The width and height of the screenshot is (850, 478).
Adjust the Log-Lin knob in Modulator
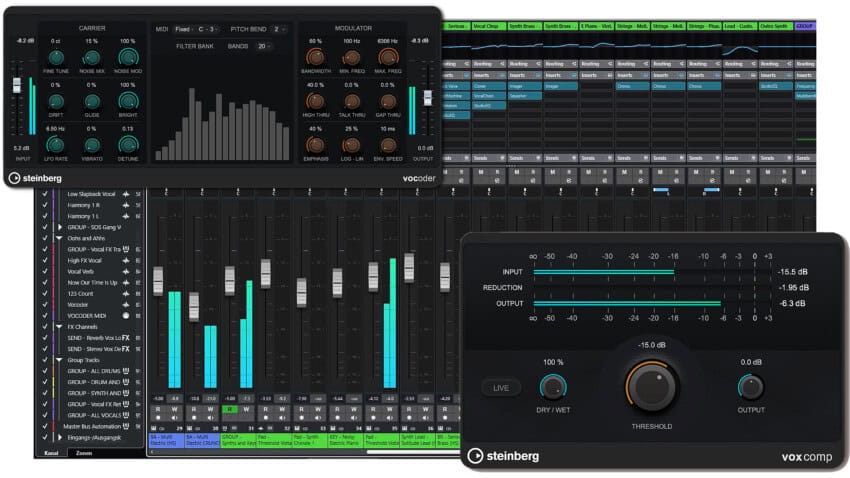point(352,145)
